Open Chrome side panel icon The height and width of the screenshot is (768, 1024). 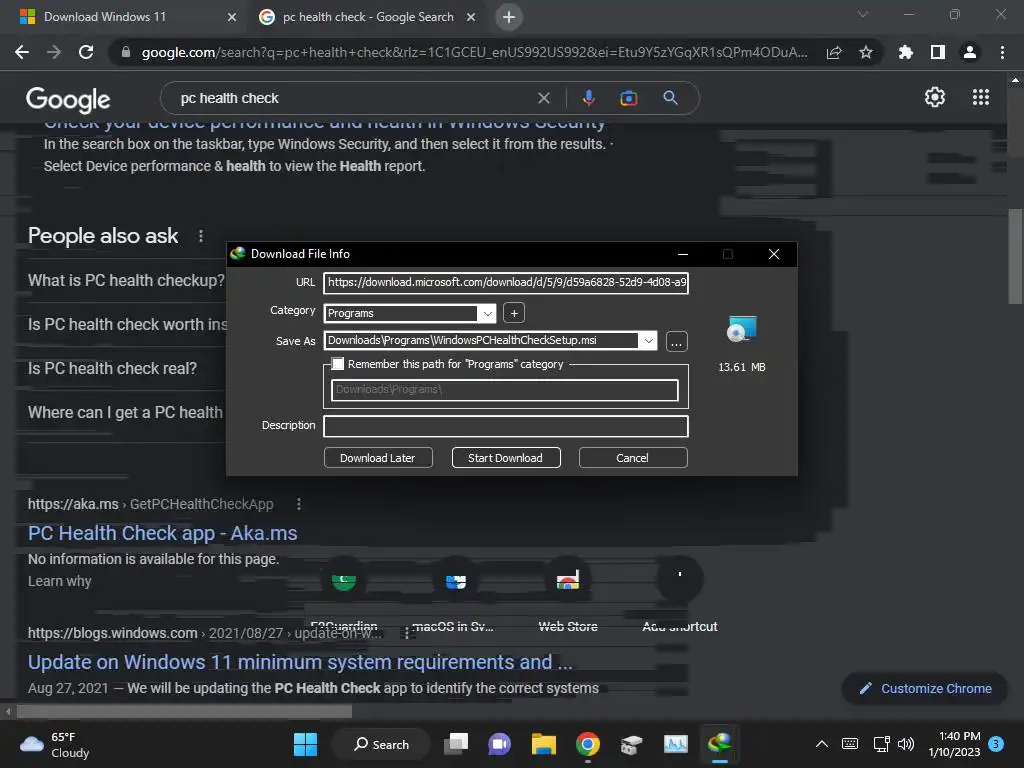pos(938,52)
